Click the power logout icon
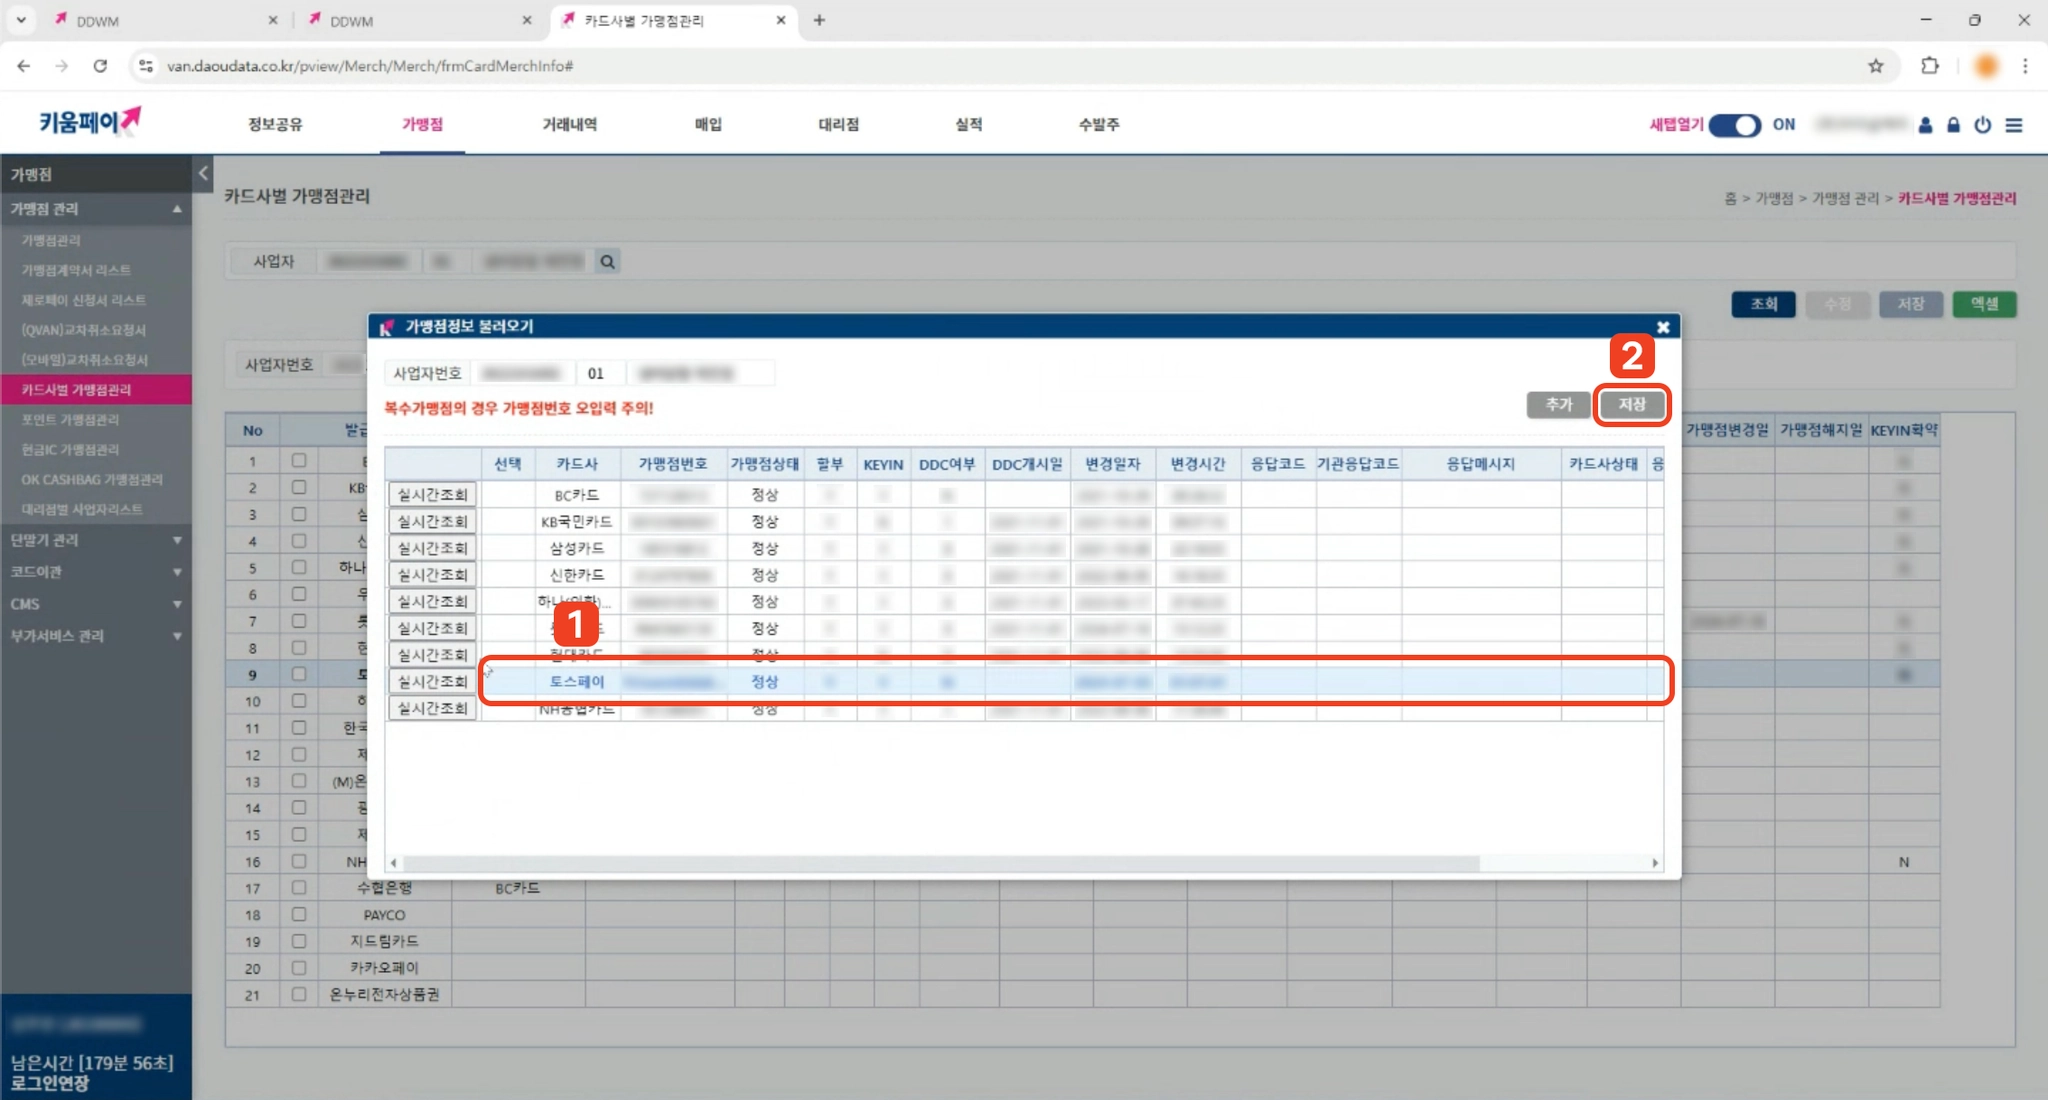Viewport: 2048px width, 1100px height. (x=1982, y=125)
